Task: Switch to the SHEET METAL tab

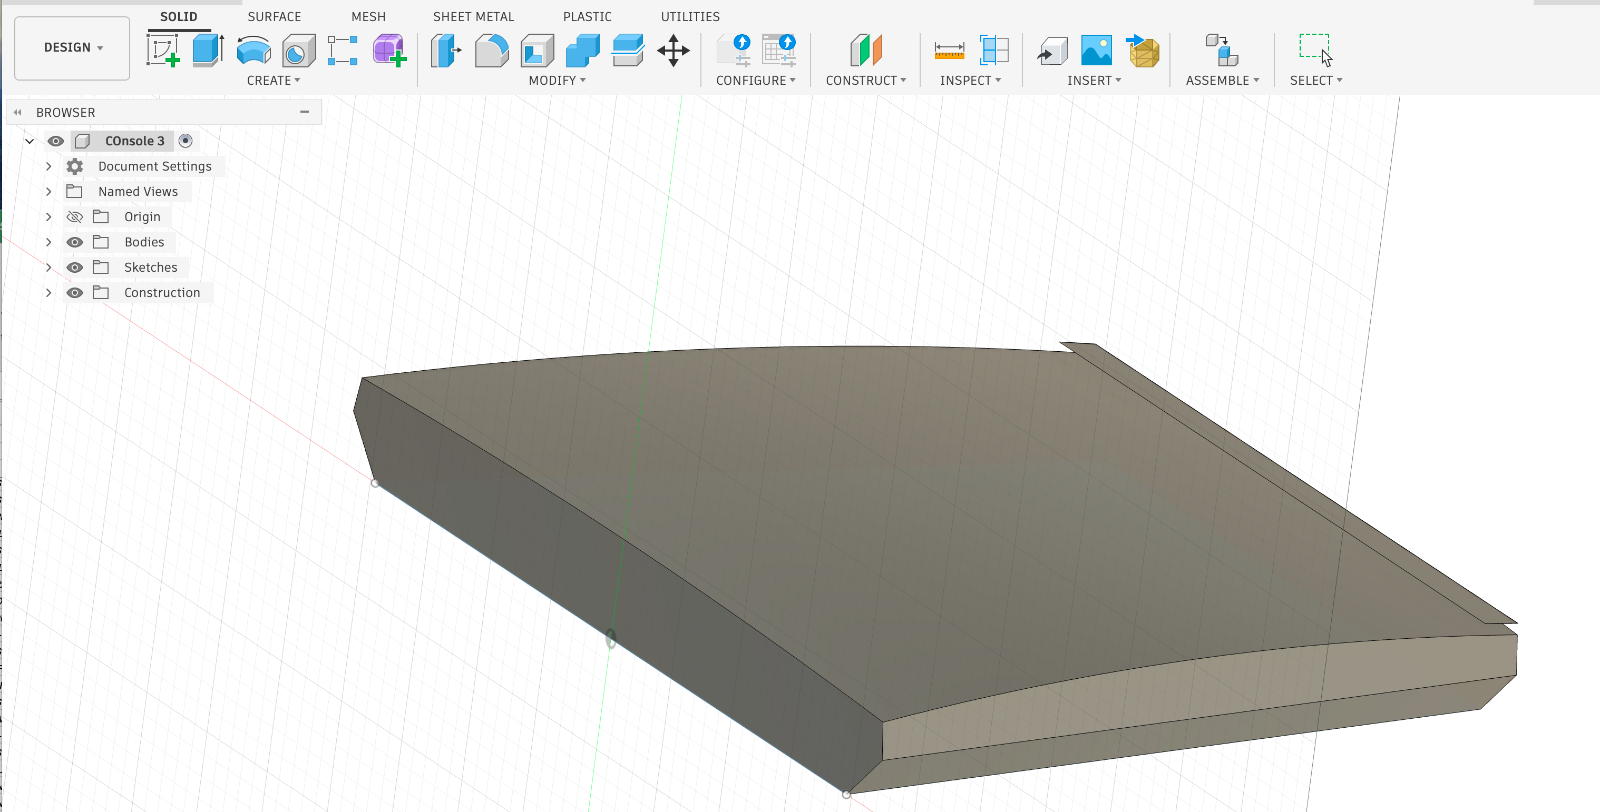Action: (x=473, y=17)
